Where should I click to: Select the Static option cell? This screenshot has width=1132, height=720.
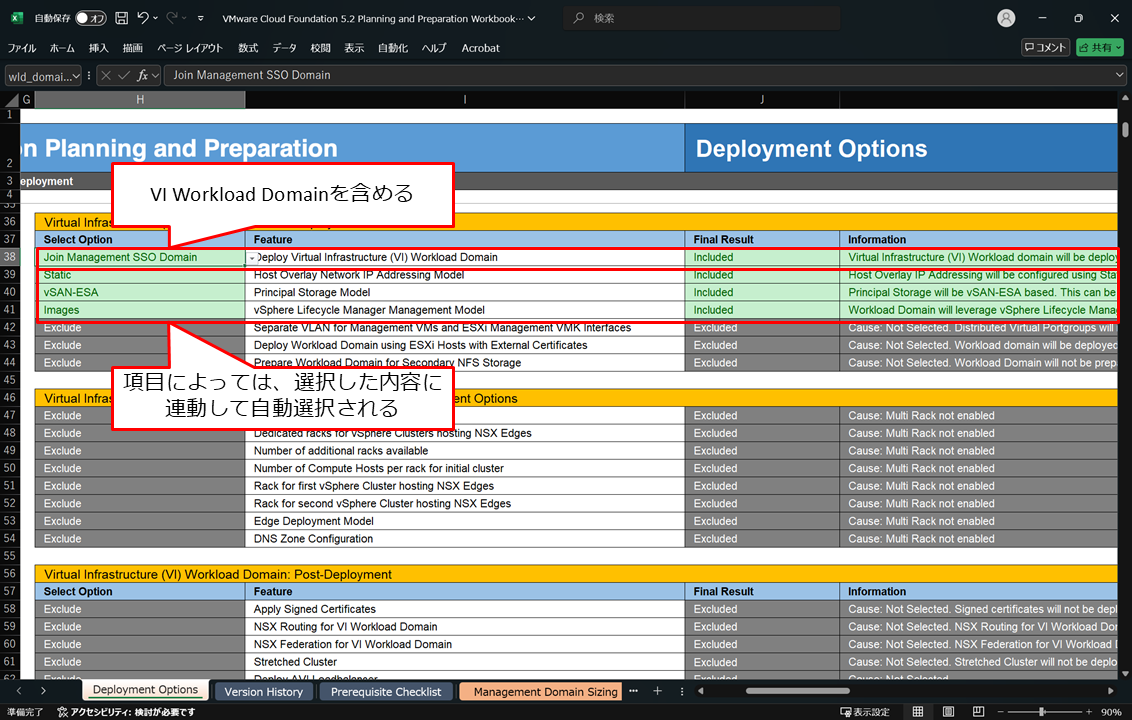pos(140,275)
